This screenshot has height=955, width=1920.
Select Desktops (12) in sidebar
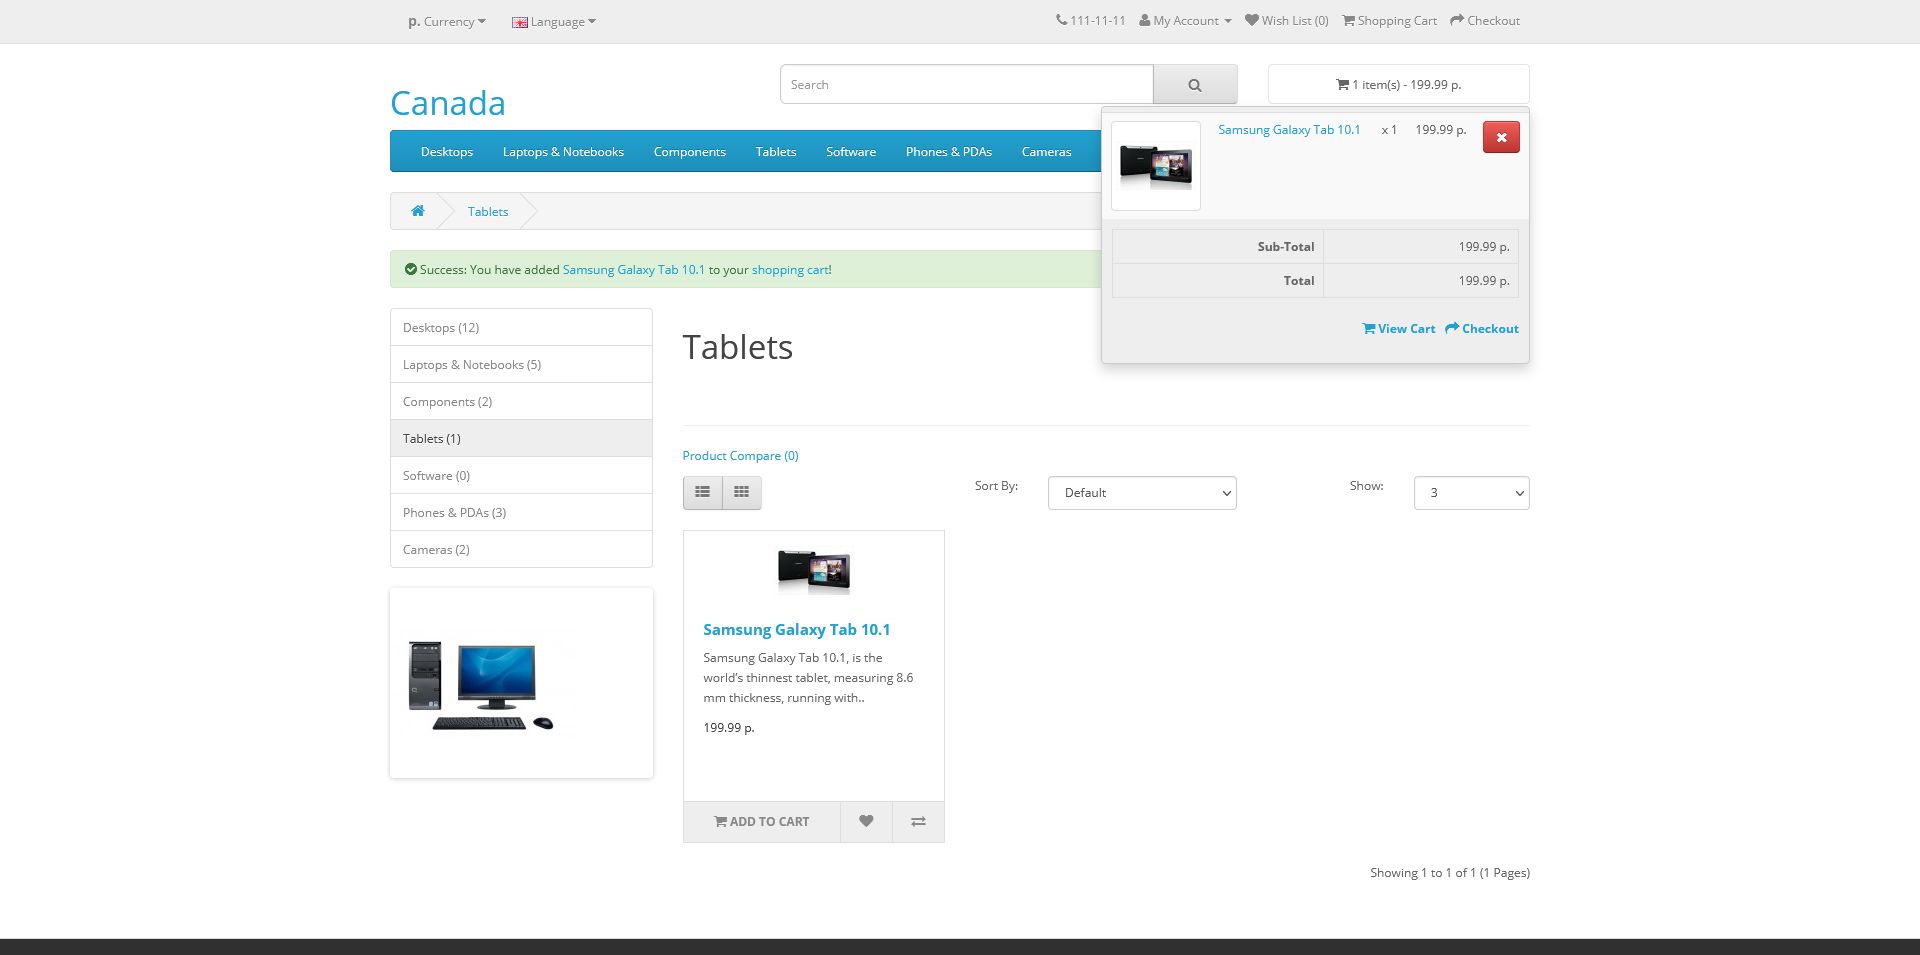[x=521, y=328]
